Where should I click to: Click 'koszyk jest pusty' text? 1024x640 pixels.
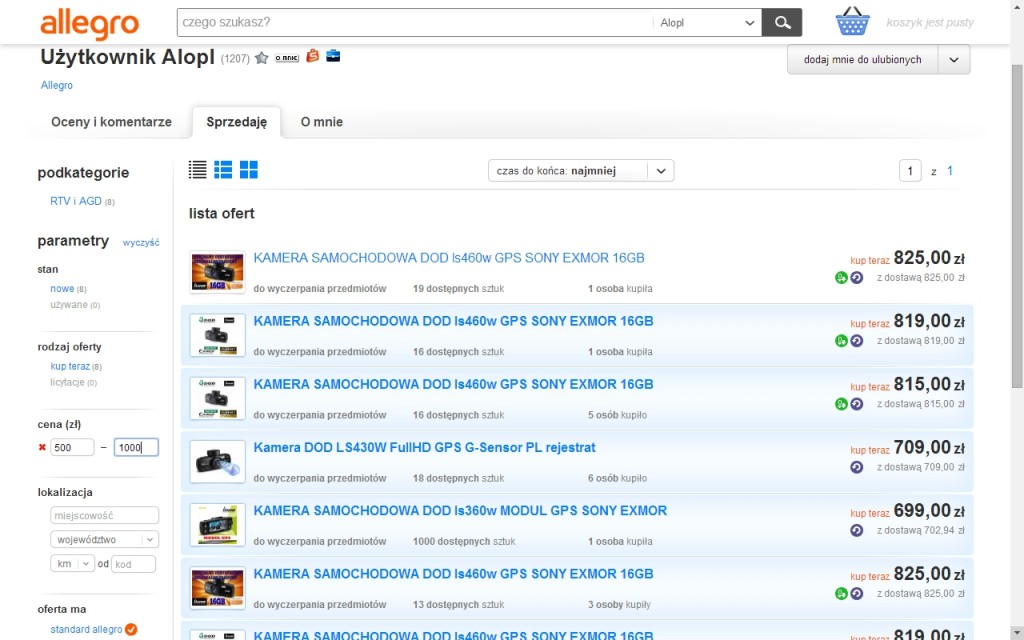(x=930, y=23)
